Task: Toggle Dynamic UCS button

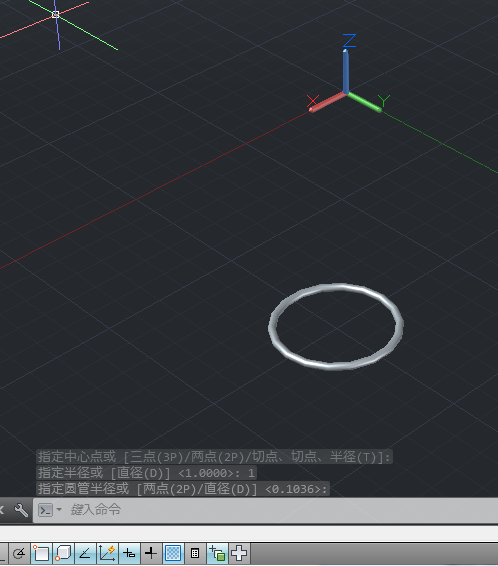Action: [x=107, y=553]
